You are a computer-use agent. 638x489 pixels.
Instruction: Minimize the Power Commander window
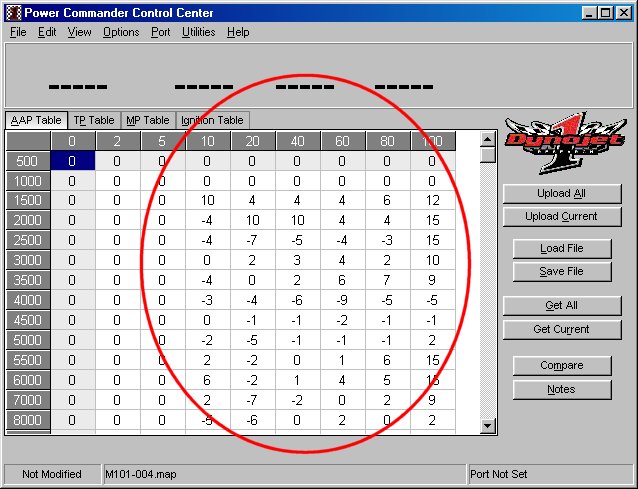tap(589, 13)
